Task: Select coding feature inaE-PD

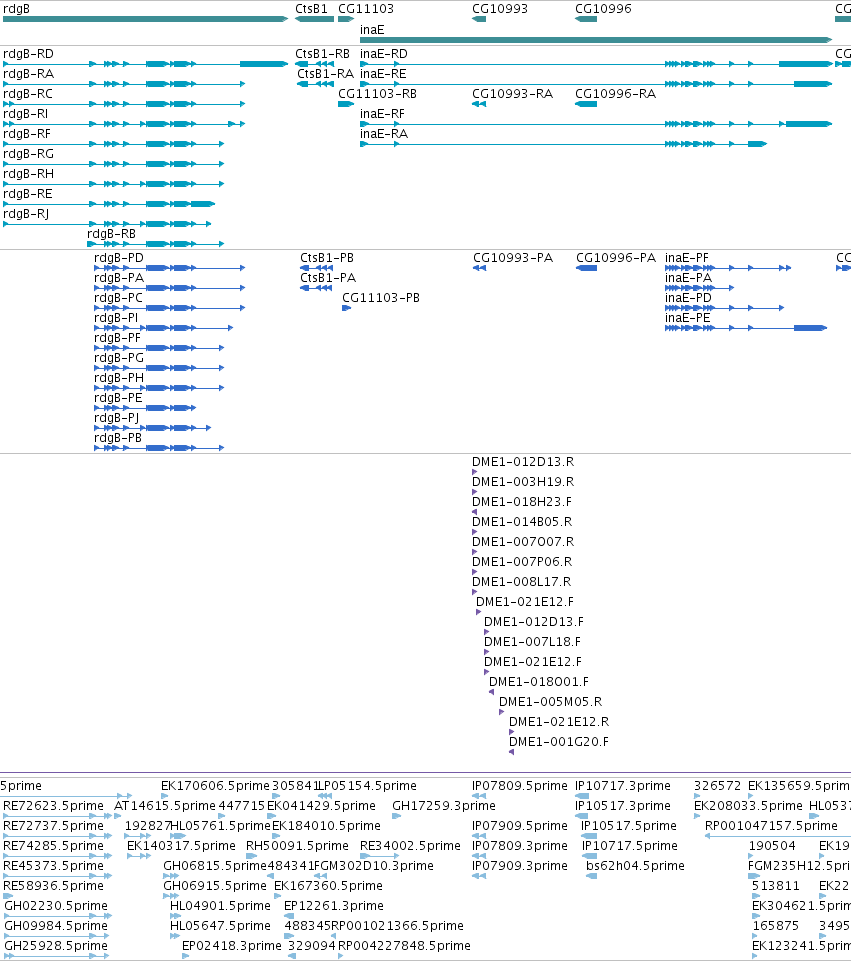Action: tap(689, 298)
